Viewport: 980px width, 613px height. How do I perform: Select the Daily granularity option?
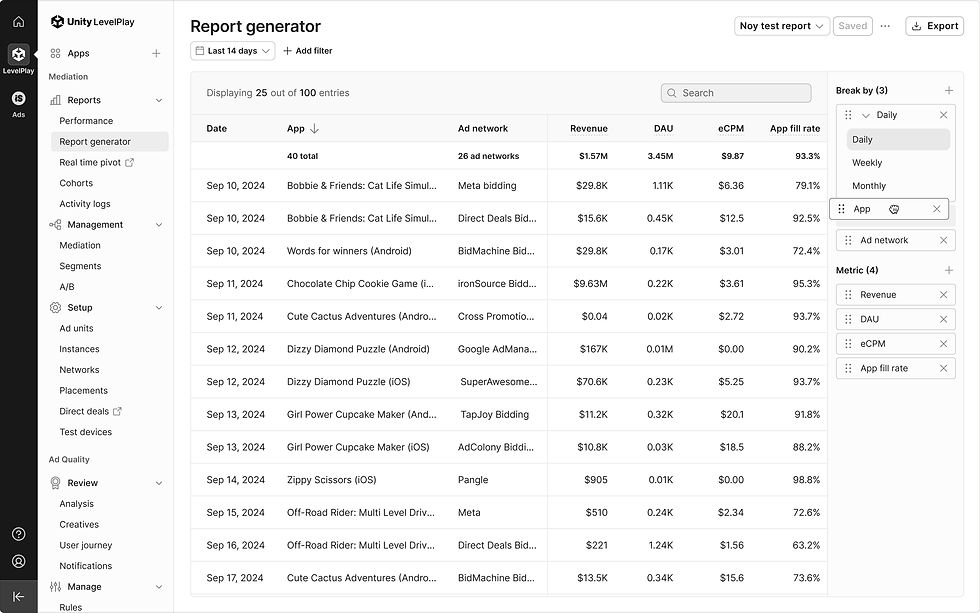pos(898,139)
